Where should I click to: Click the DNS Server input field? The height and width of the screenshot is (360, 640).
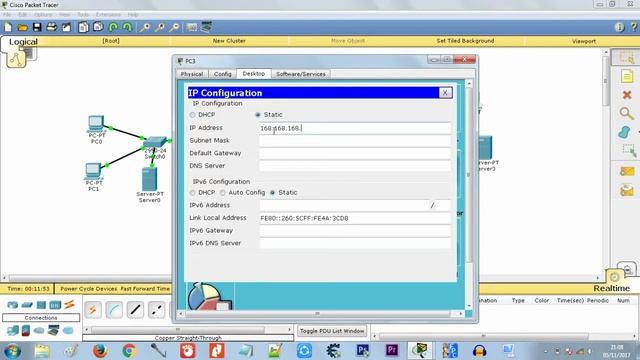pyautogui.click(x=355, y=166)
